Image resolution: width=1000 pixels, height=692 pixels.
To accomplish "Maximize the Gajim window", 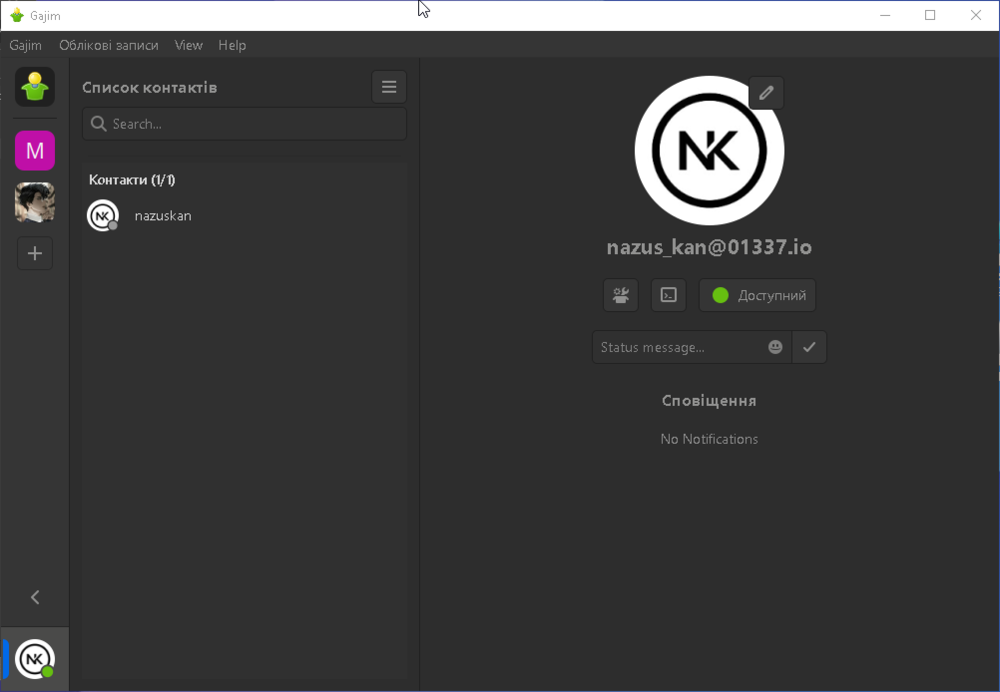I will [930, 15].
